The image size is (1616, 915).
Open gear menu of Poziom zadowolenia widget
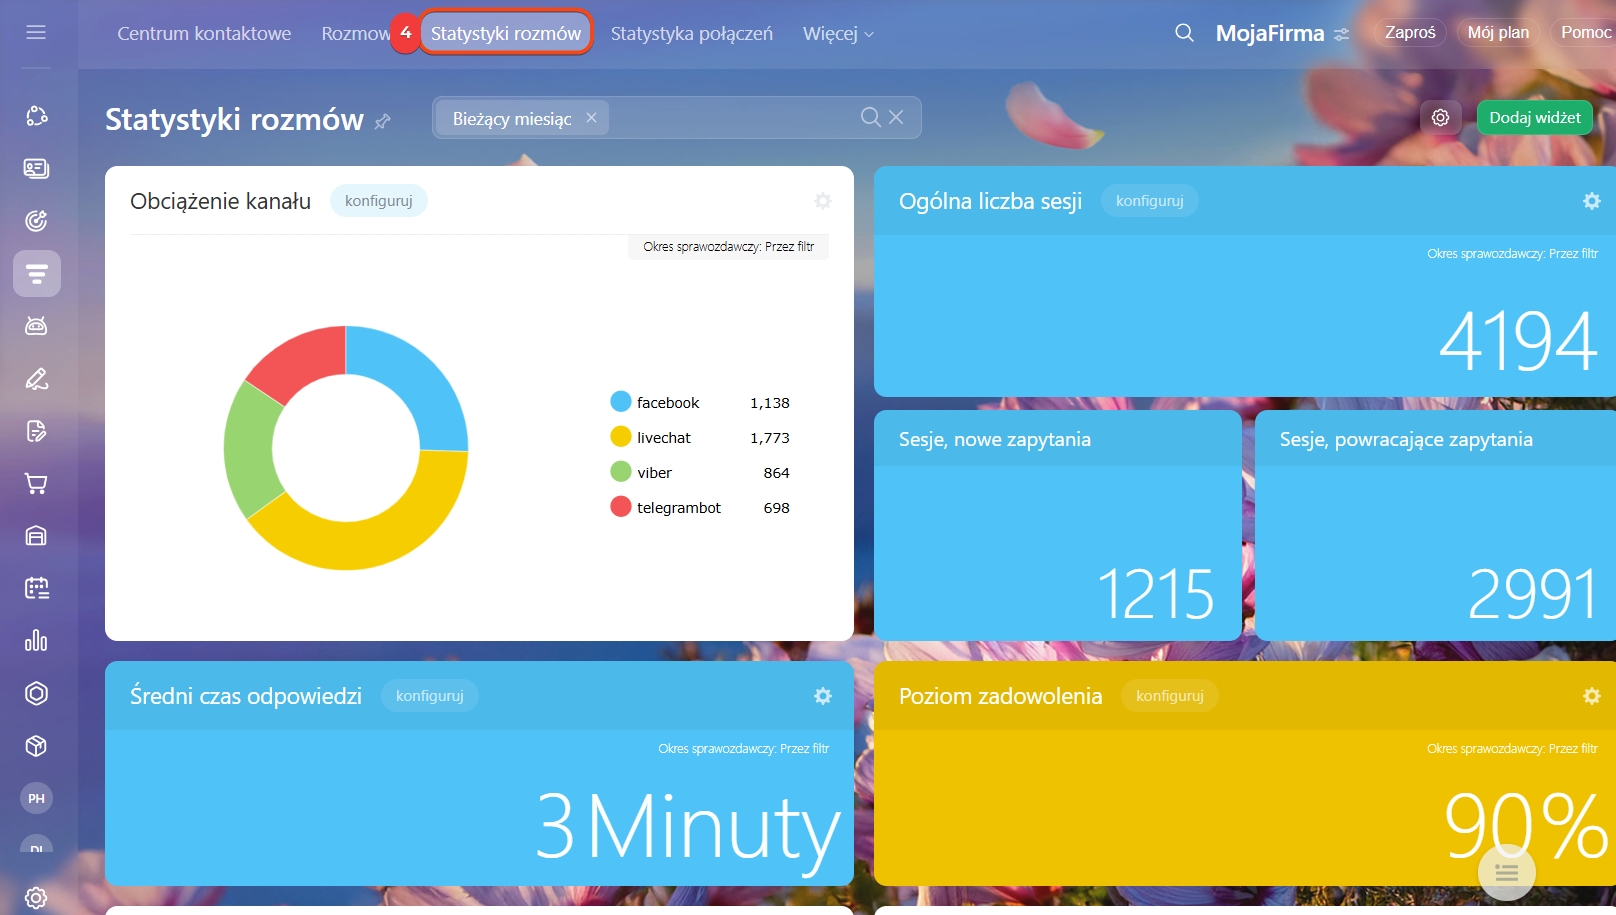(1592, 696)
